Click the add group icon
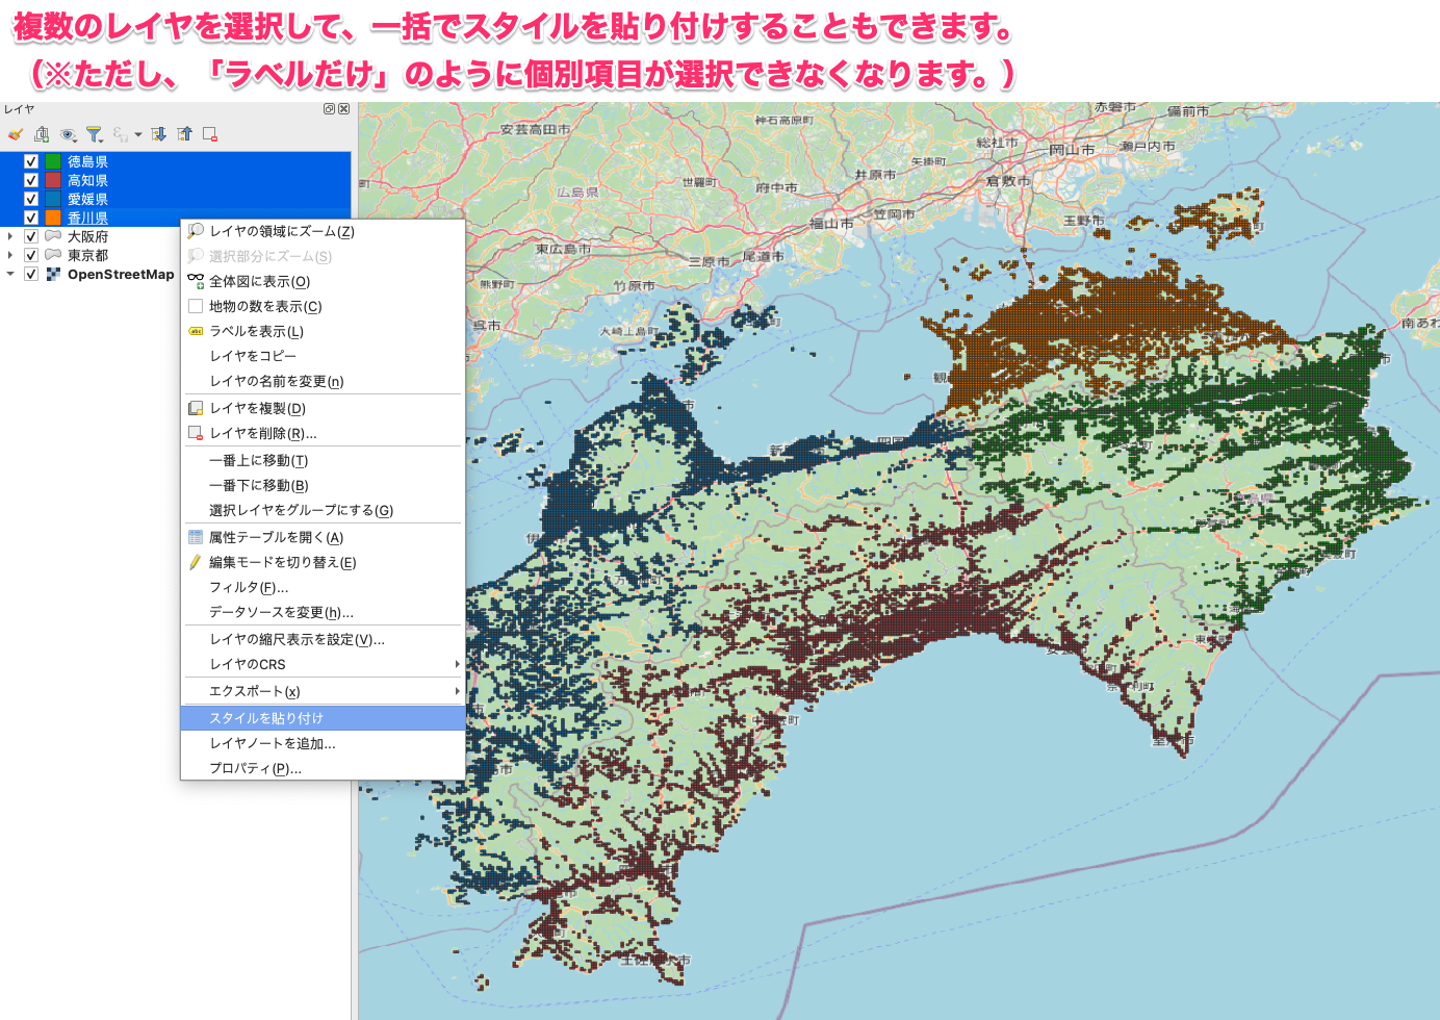The width and height of the screenshot is (1440, 1020). [x=41, y=134]
